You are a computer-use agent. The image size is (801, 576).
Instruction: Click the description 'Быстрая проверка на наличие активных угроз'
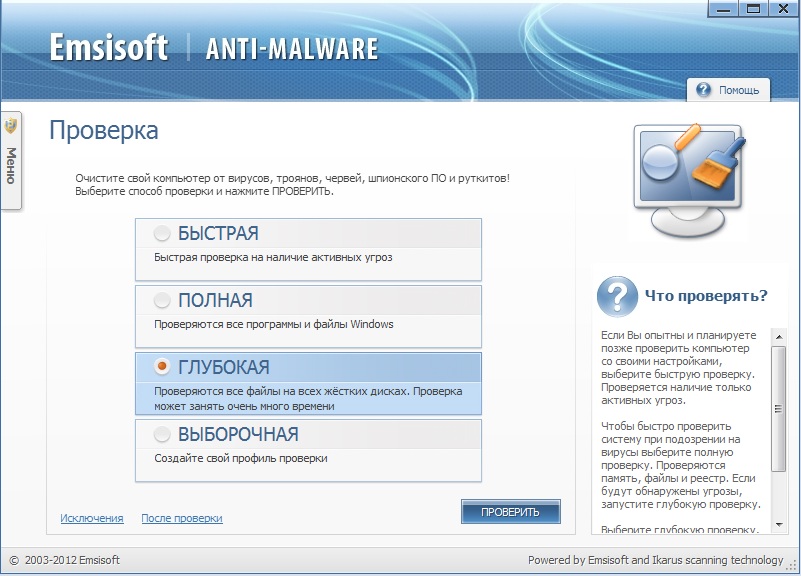tap(273, 257)
